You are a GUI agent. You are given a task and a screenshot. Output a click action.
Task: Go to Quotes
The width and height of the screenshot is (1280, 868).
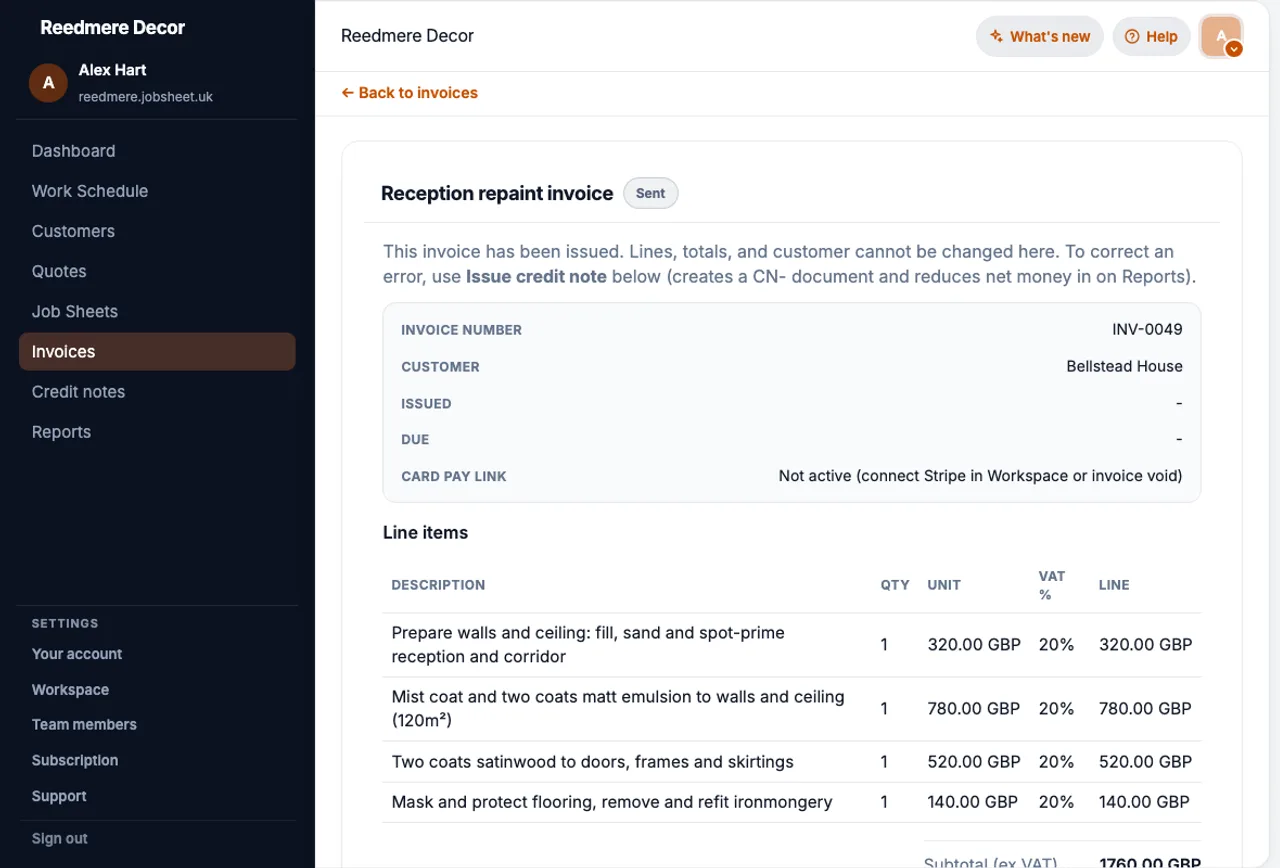click(x=59, y=271)
